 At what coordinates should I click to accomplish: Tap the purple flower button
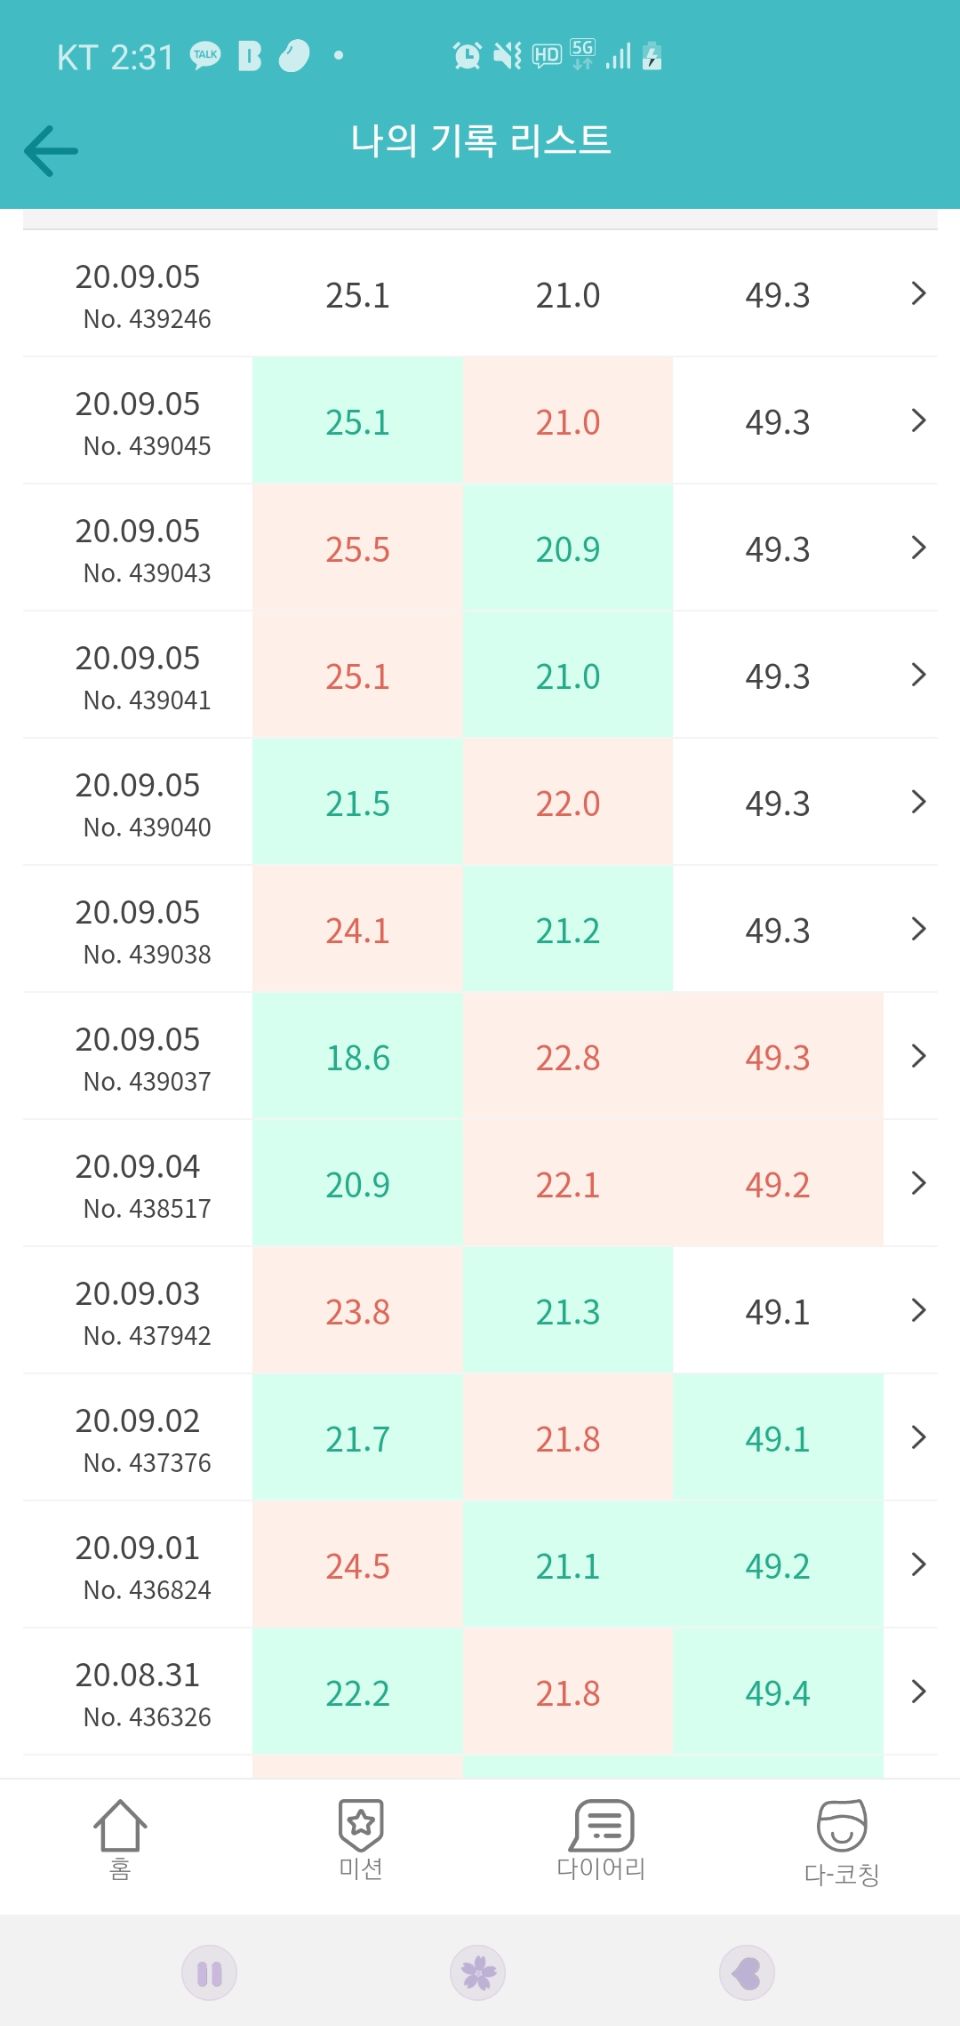pyautogui.click(x=478, y=1973)
